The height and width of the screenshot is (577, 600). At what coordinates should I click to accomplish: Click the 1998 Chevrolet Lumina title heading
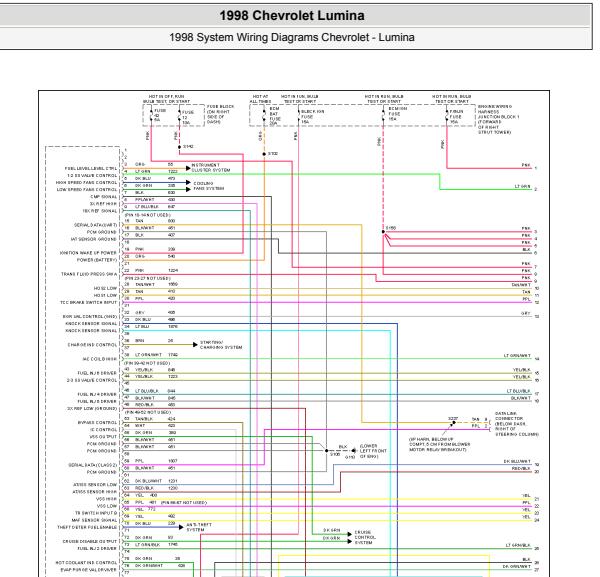[x=292, y=16]
